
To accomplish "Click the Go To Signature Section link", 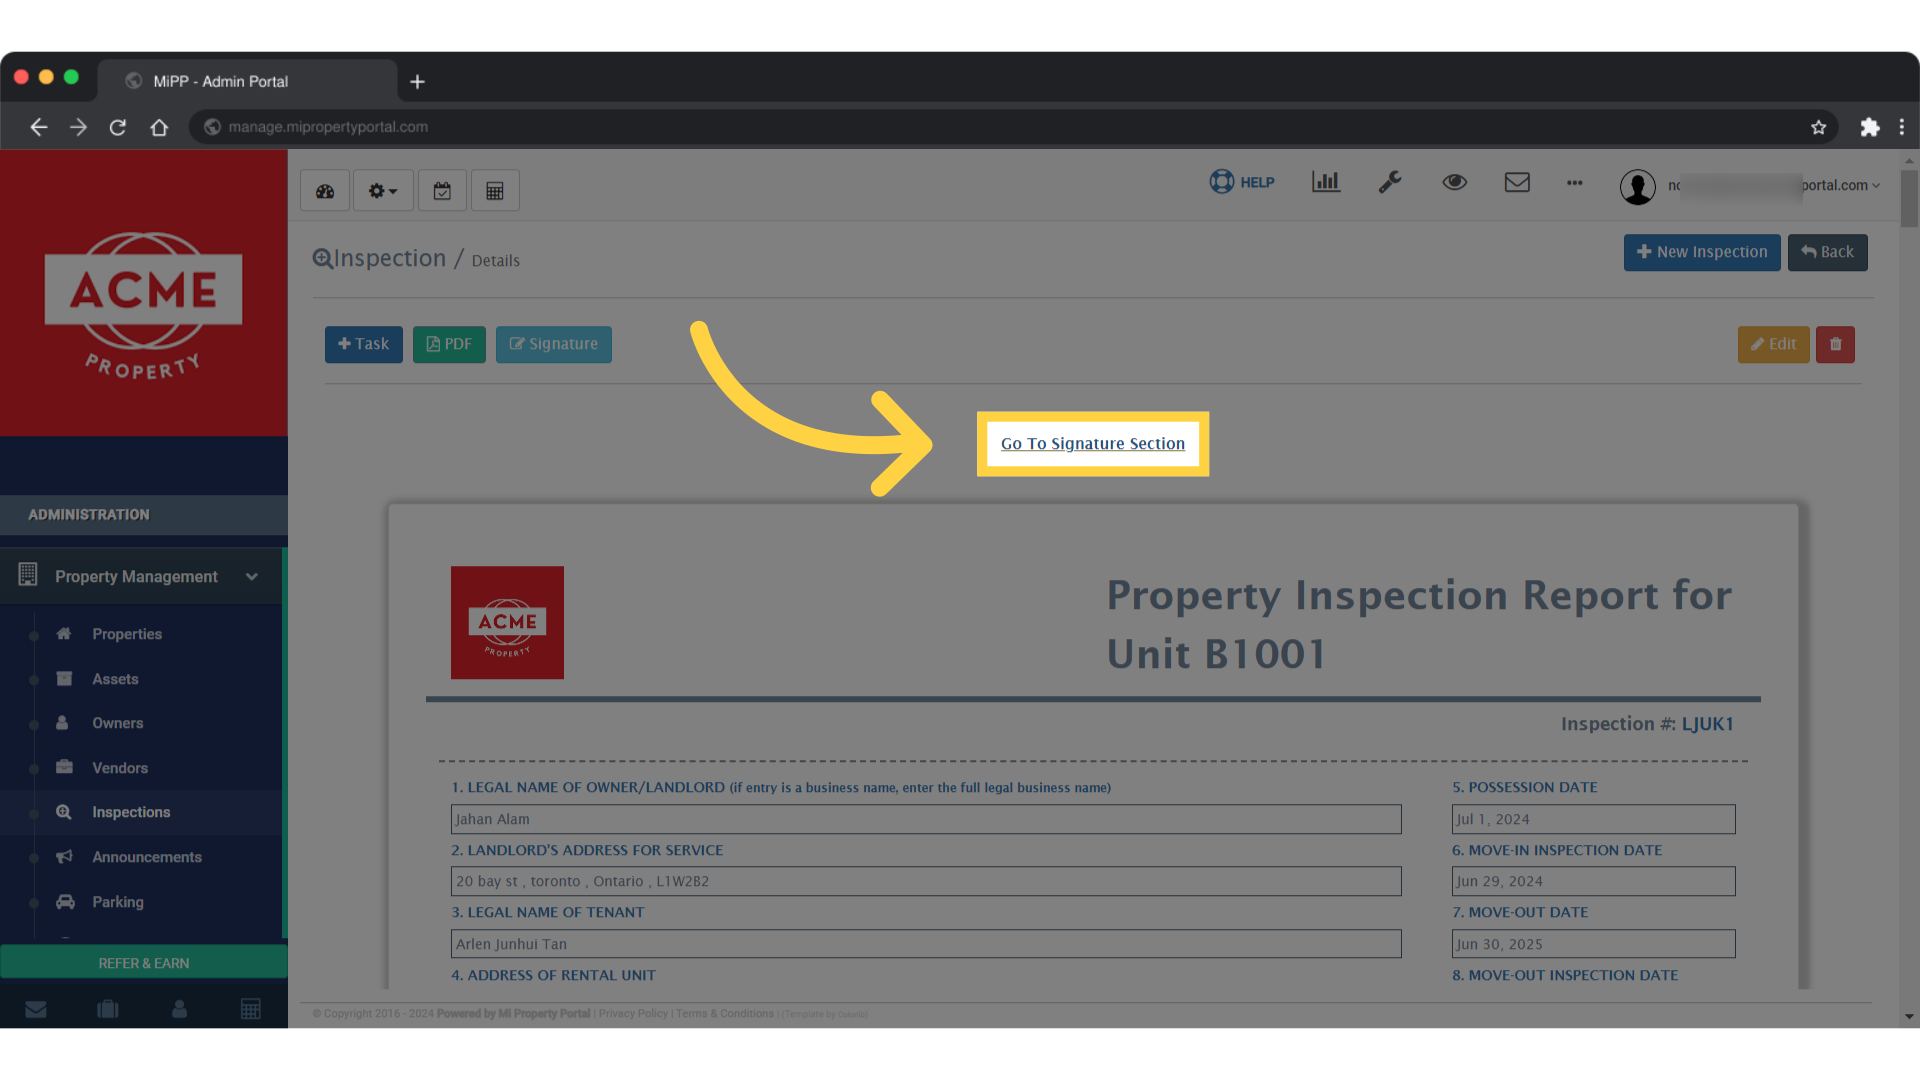I will point(1092,443).
